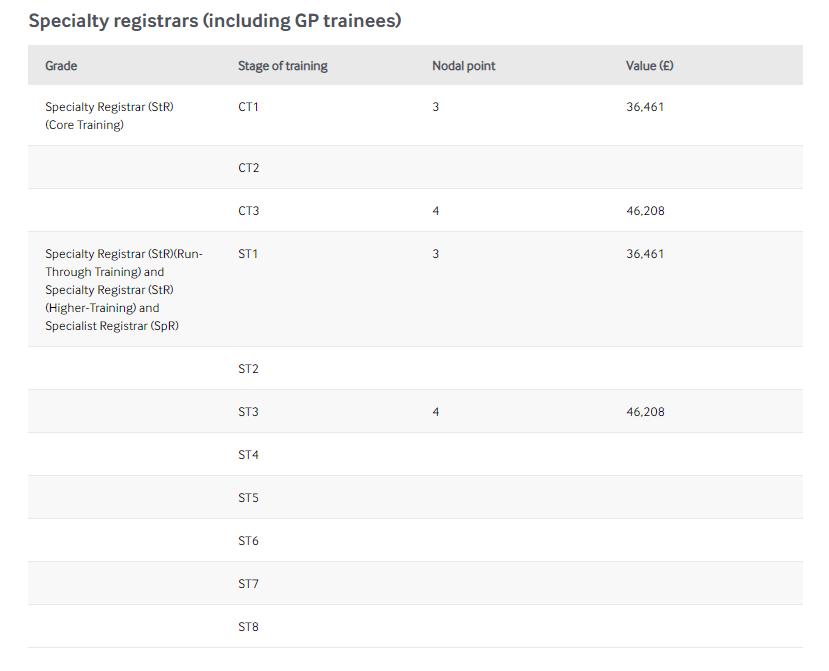Click the 46,208 value in the ST3 row
The image size is (829, 671).
pyautogui.click(x=645, y=412)
